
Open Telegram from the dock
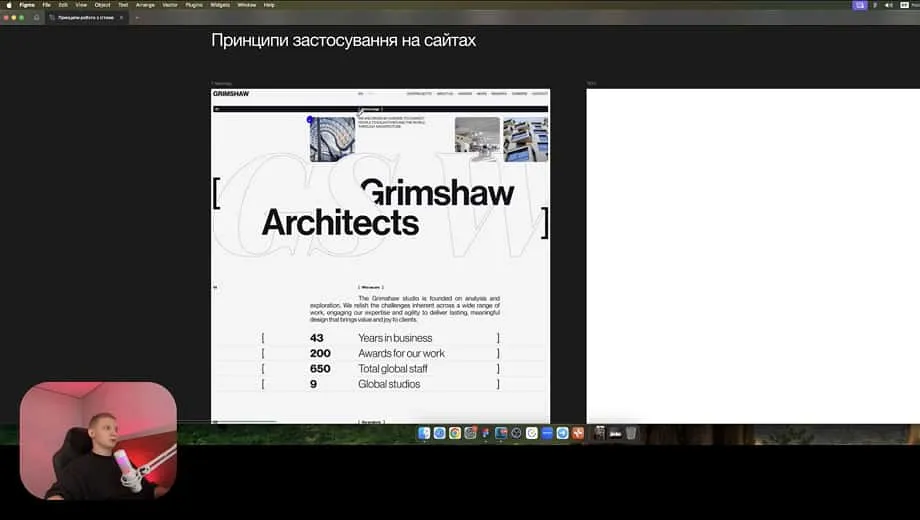coord(562,433)
